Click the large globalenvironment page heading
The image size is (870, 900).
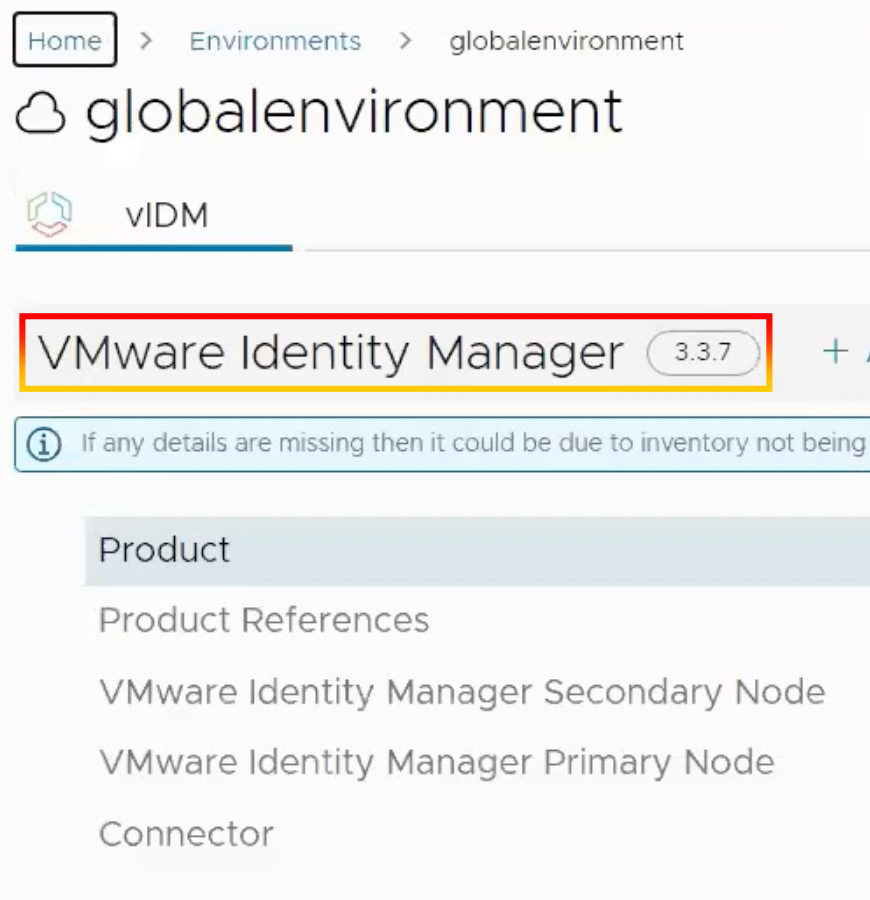tap(354, 110)
